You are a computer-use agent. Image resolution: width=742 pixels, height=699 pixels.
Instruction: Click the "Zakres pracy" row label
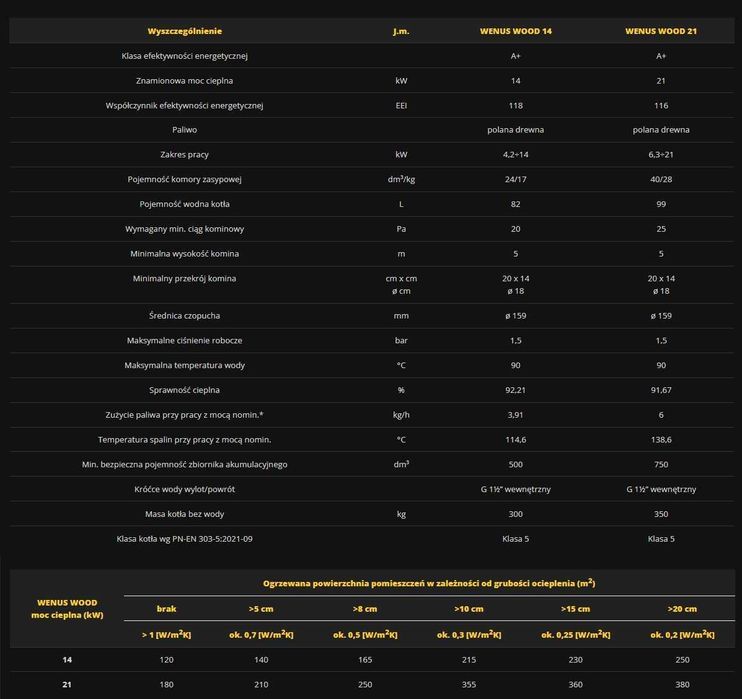pyautogui.click(x=185, y=154)
